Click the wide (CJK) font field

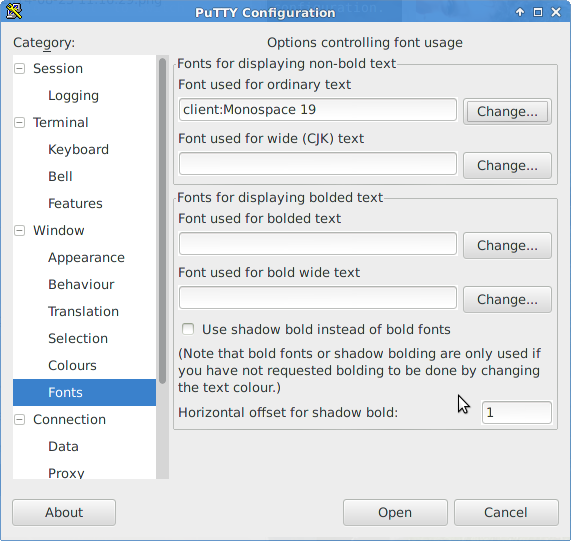(318, 163)
